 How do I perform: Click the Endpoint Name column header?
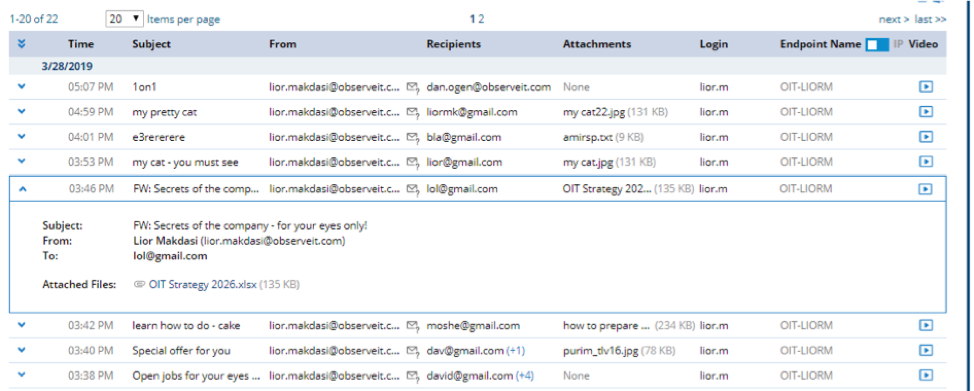click(x=821, y=44)
